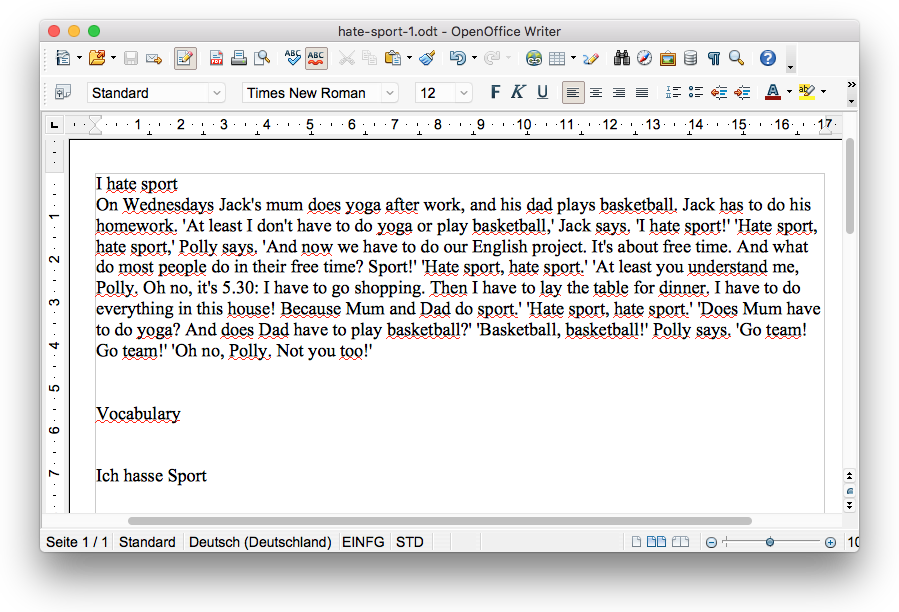Toggle Underline (U) formatting
The image size is (899, 612).
pyautogui.click(x=542, y=92)
